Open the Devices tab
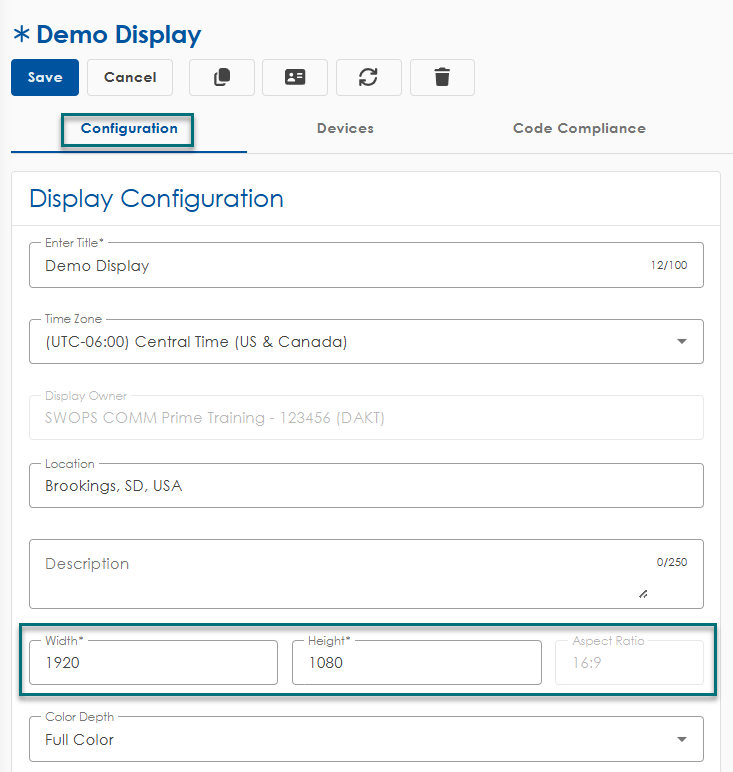The image size is (733, 772). tap(345, 129)
